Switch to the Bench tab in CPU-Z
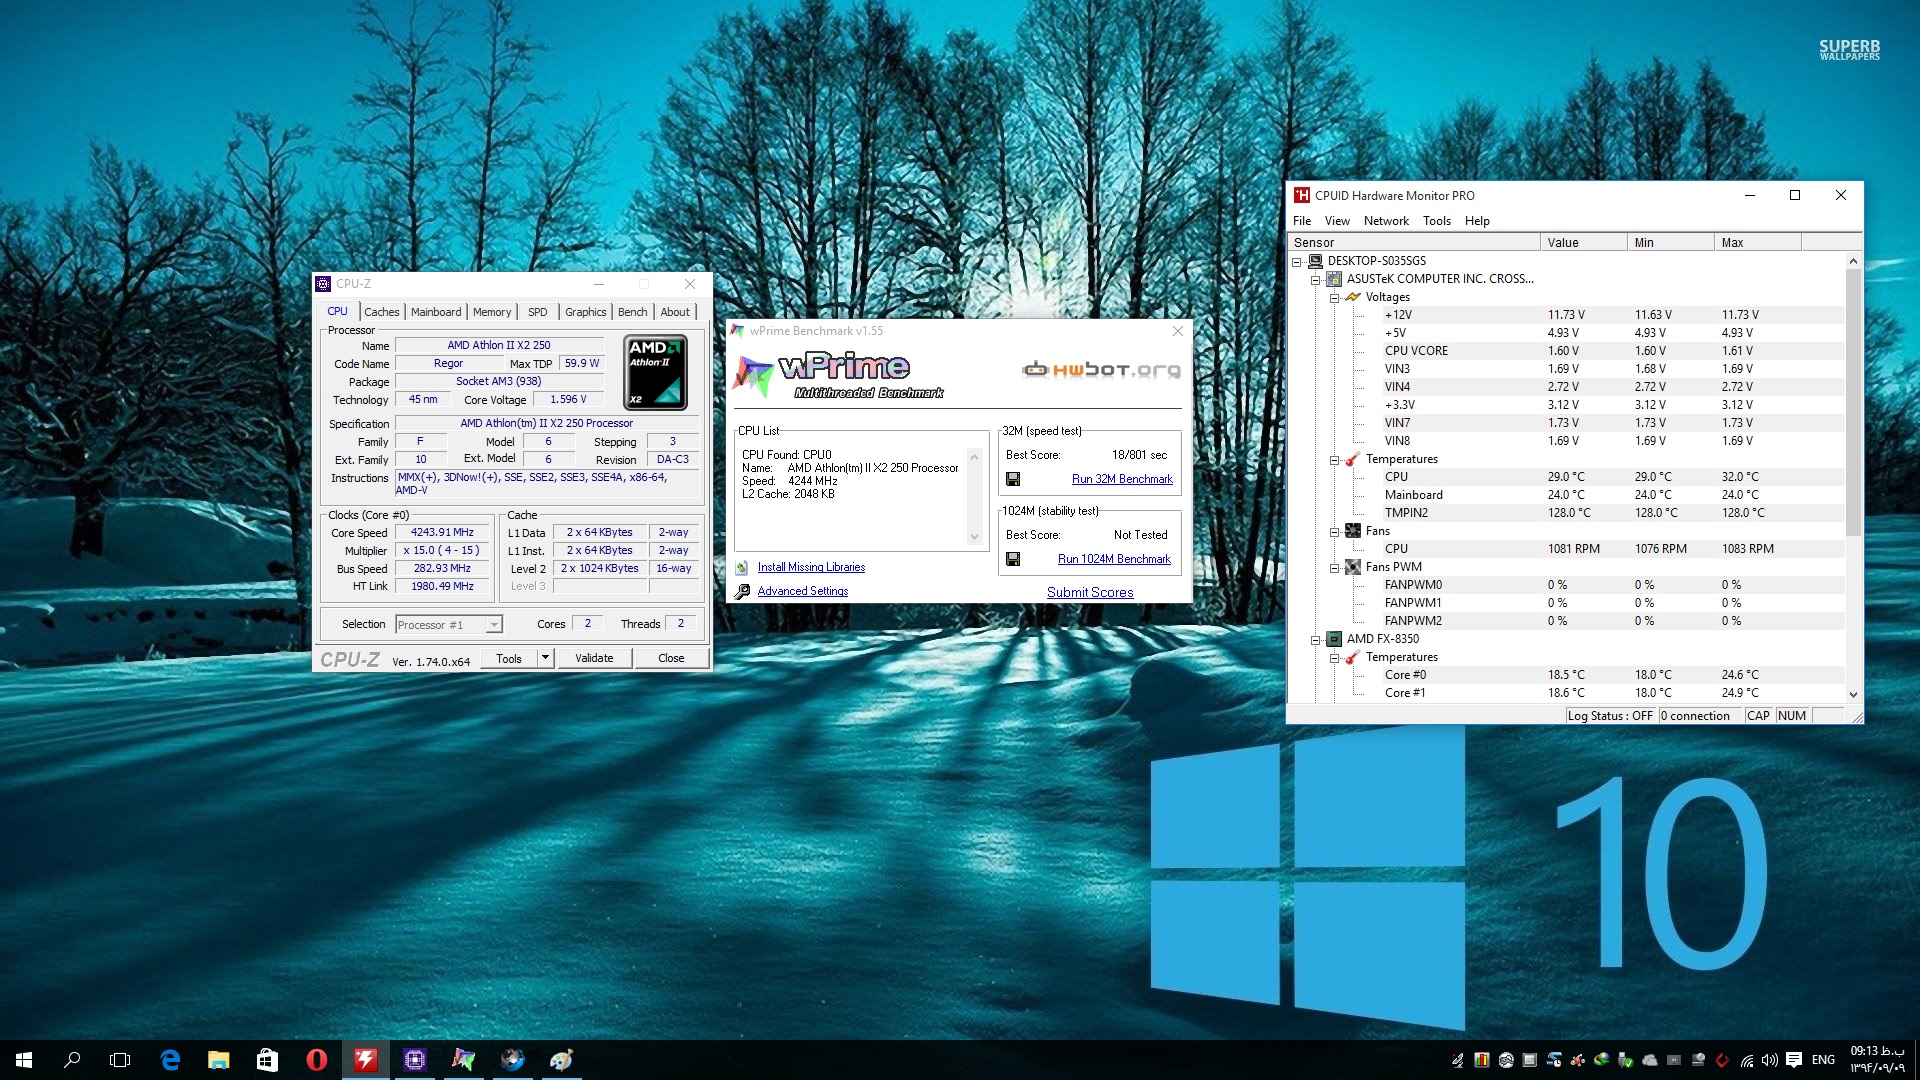 click(633, 312)
